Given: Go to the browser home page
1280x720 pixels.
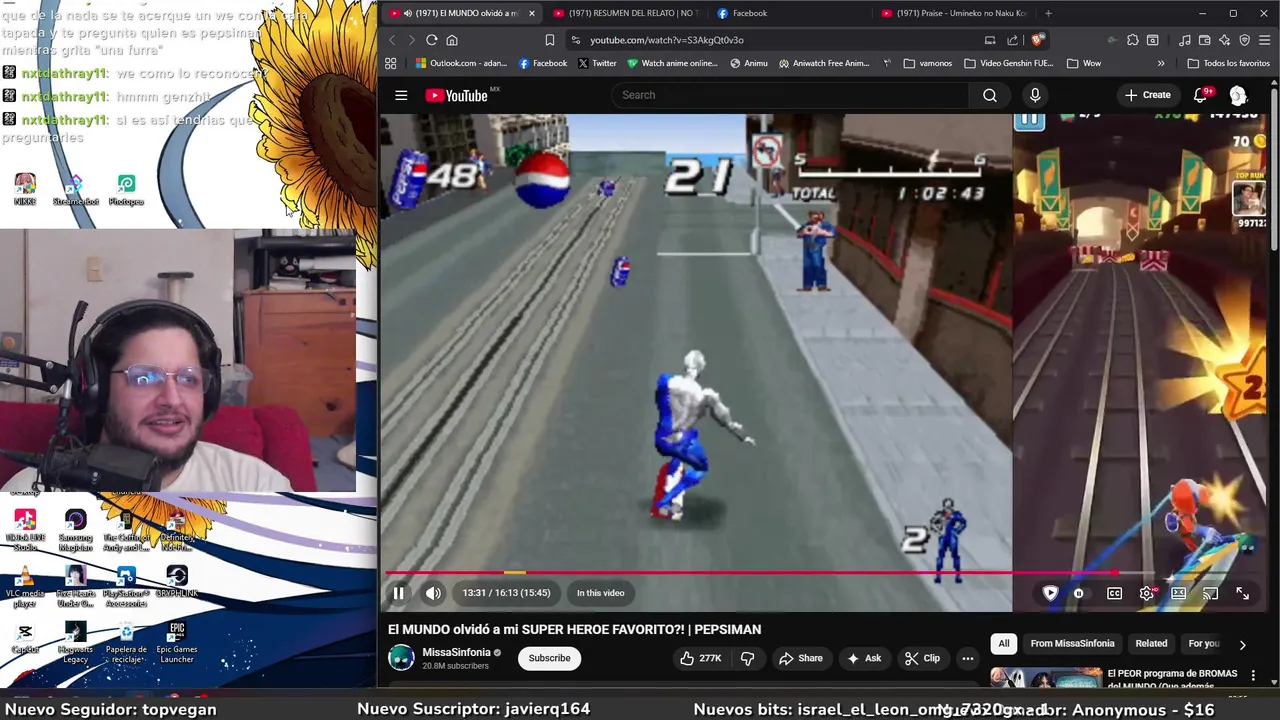Looking at the screenshot, I should pyautogui.click(x=452, y=40).
